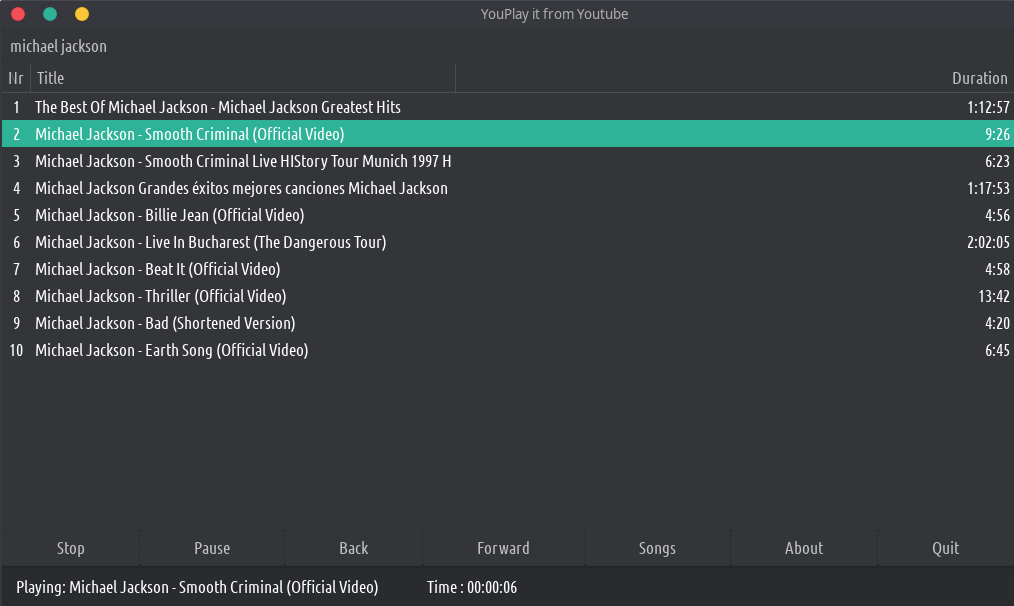This screenshot has width=1014, height=606.
Task: Skip back with the Back button
Action: [354, 548]
